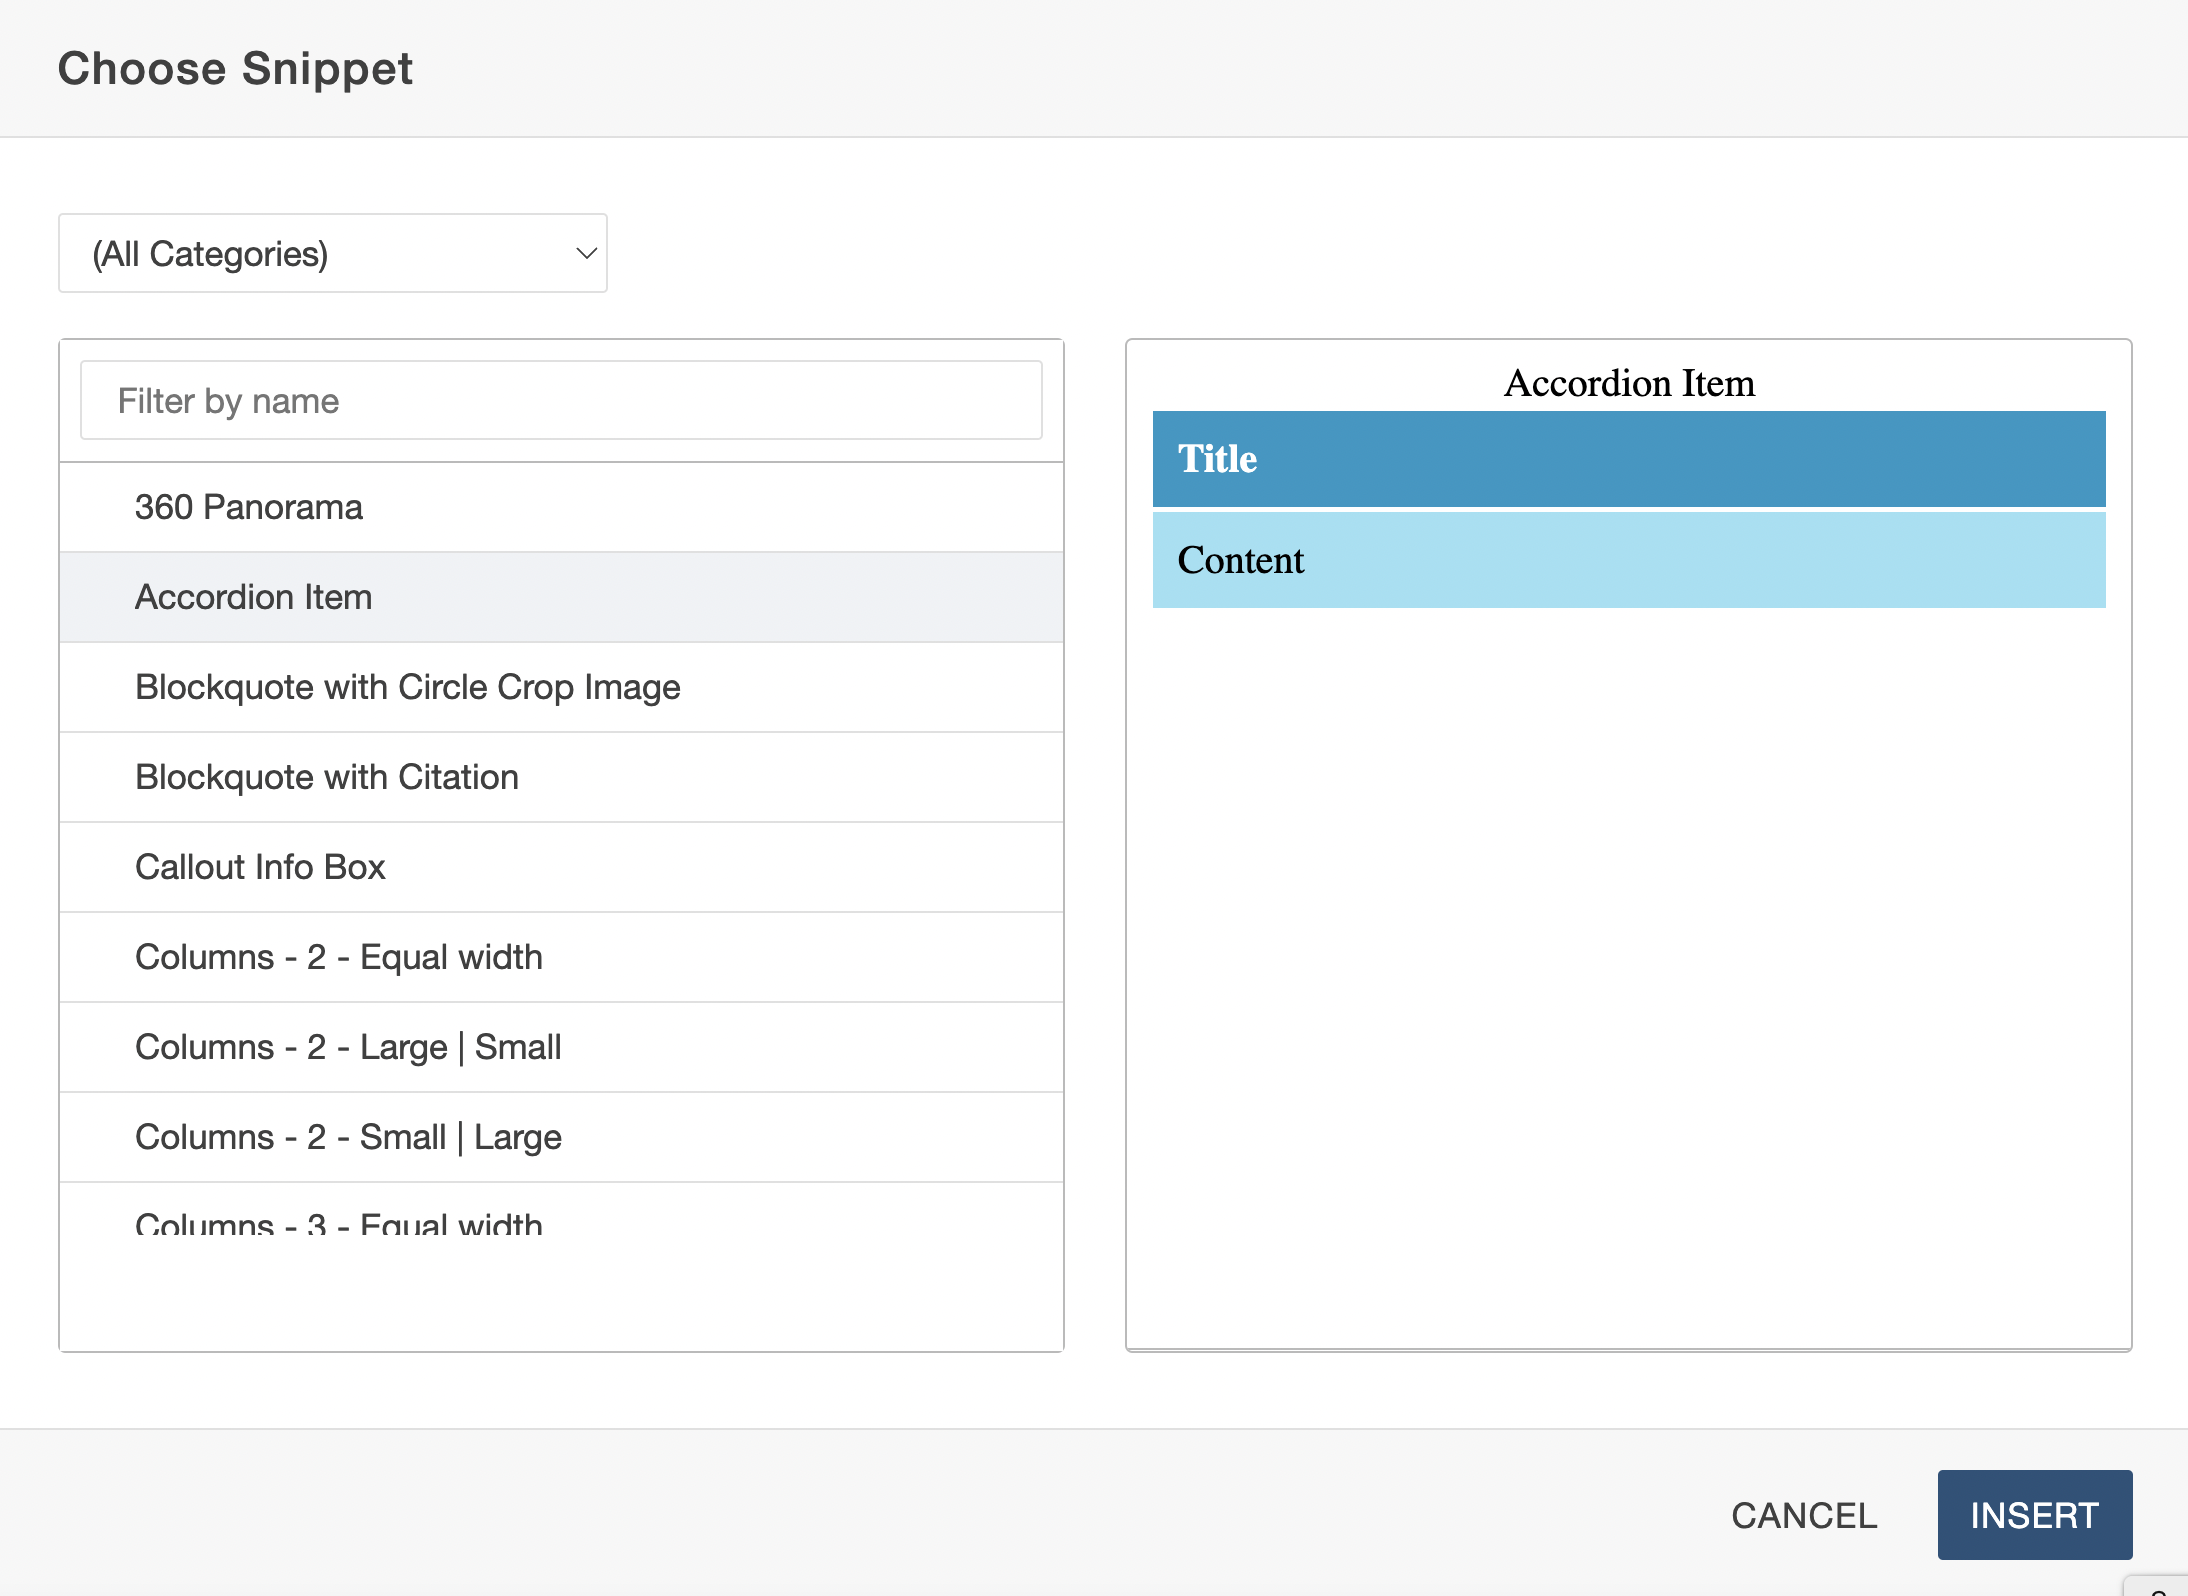
Task: Choose Columns - 2 - Equal width
Action: tap(339, 957)
